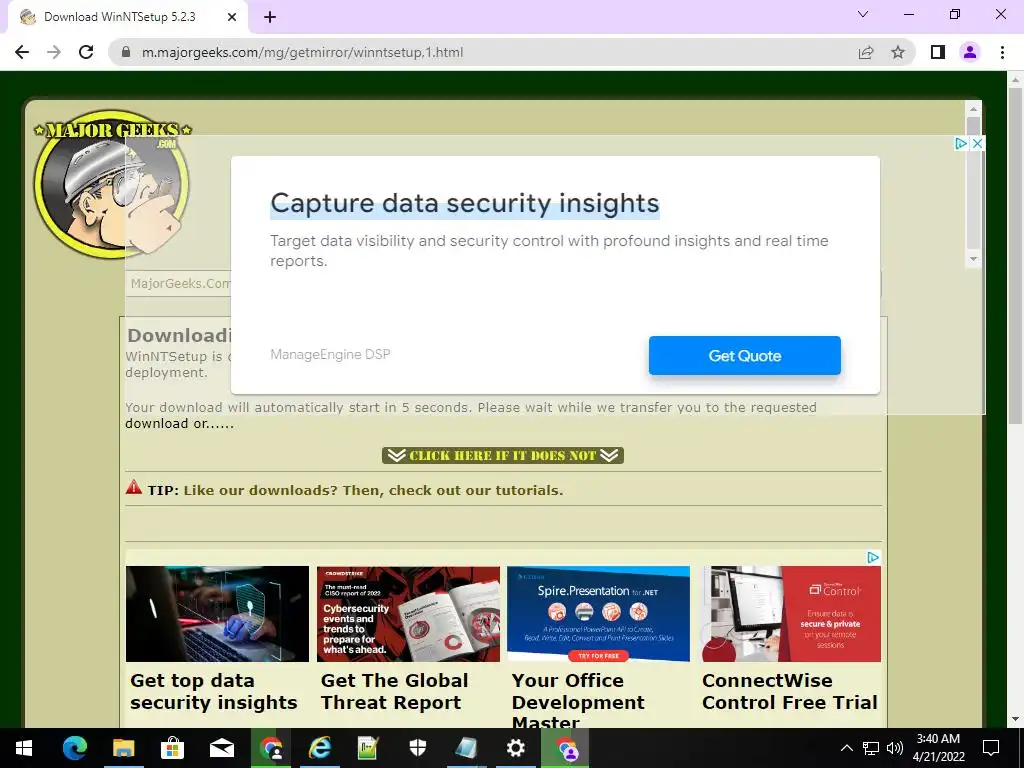Open Spire.Presentation ad thumbnail
Image resolution: width=1024 pixels, height=768 pixels.
(598, 614)
